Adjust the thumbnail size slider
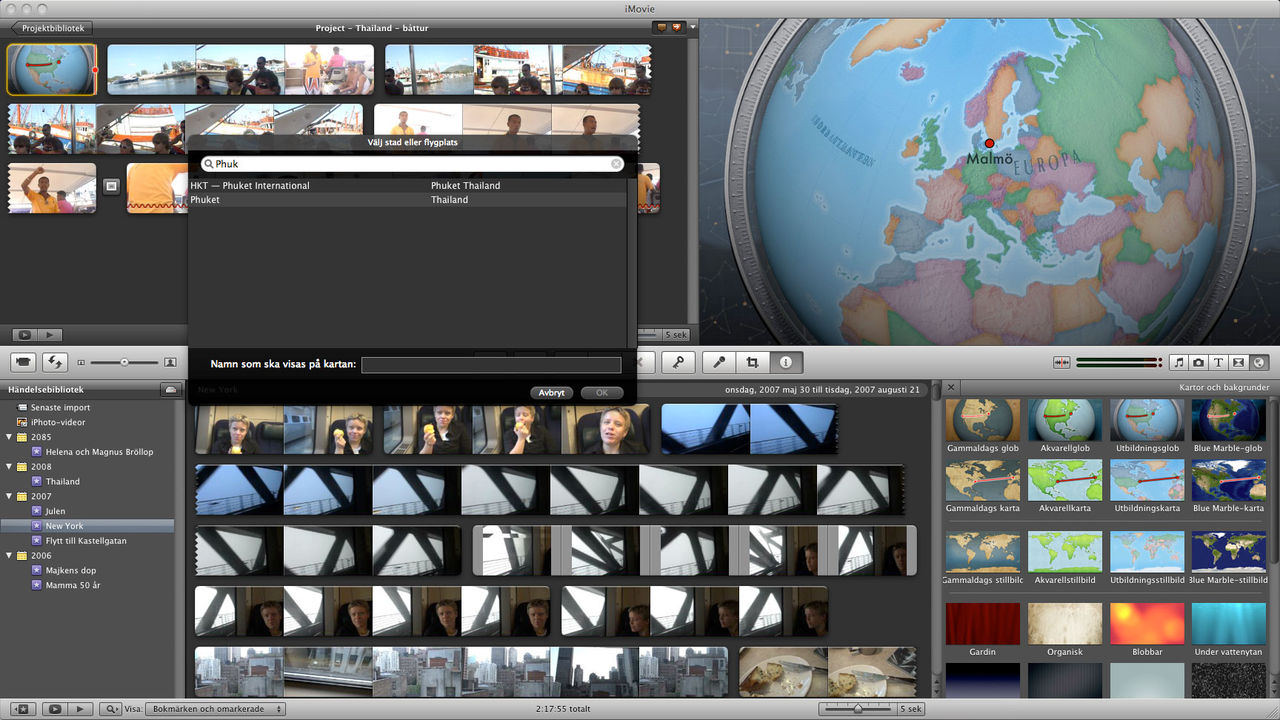 pos(124,362)
